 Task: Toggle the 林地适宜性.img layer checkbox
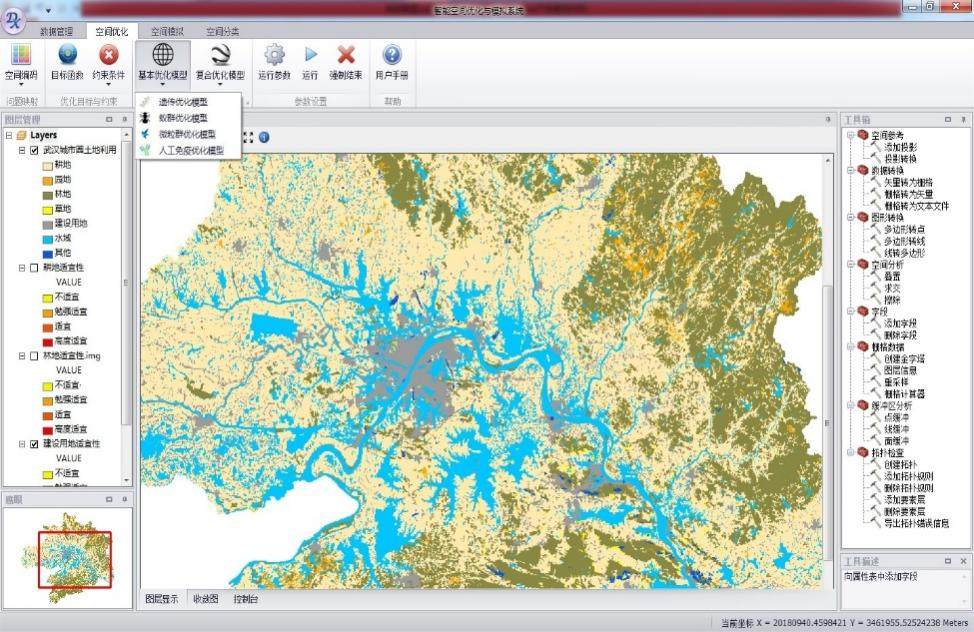[x=35, y=355]
